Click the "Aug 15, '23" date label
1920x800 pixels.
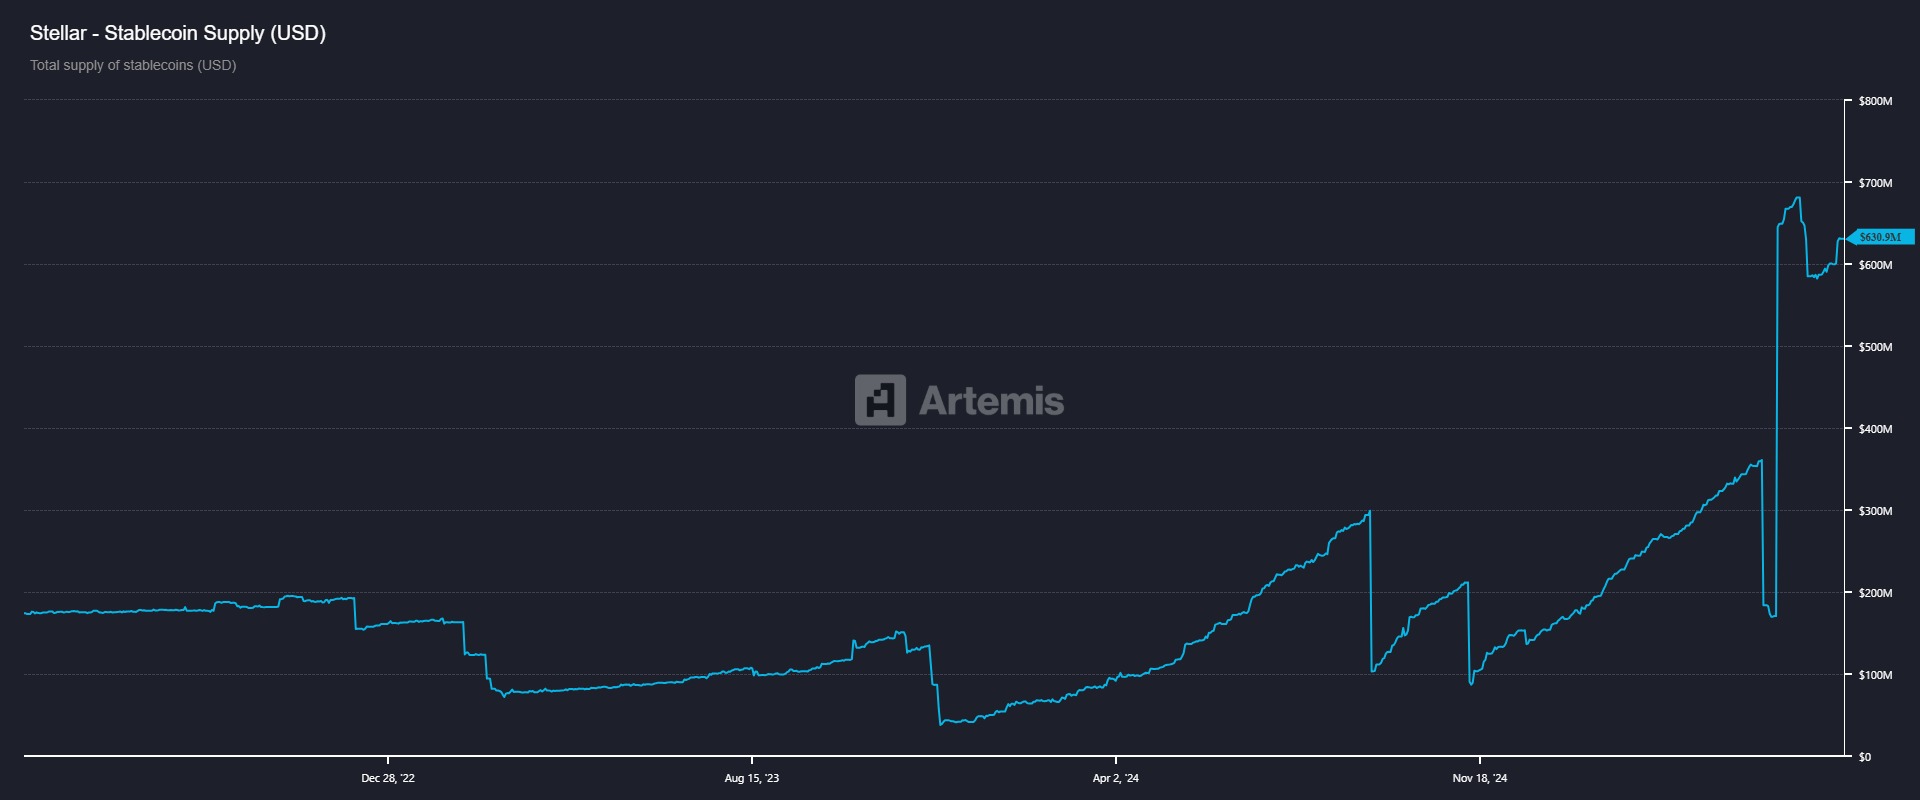pyautogui.click(x=752, y=778)
